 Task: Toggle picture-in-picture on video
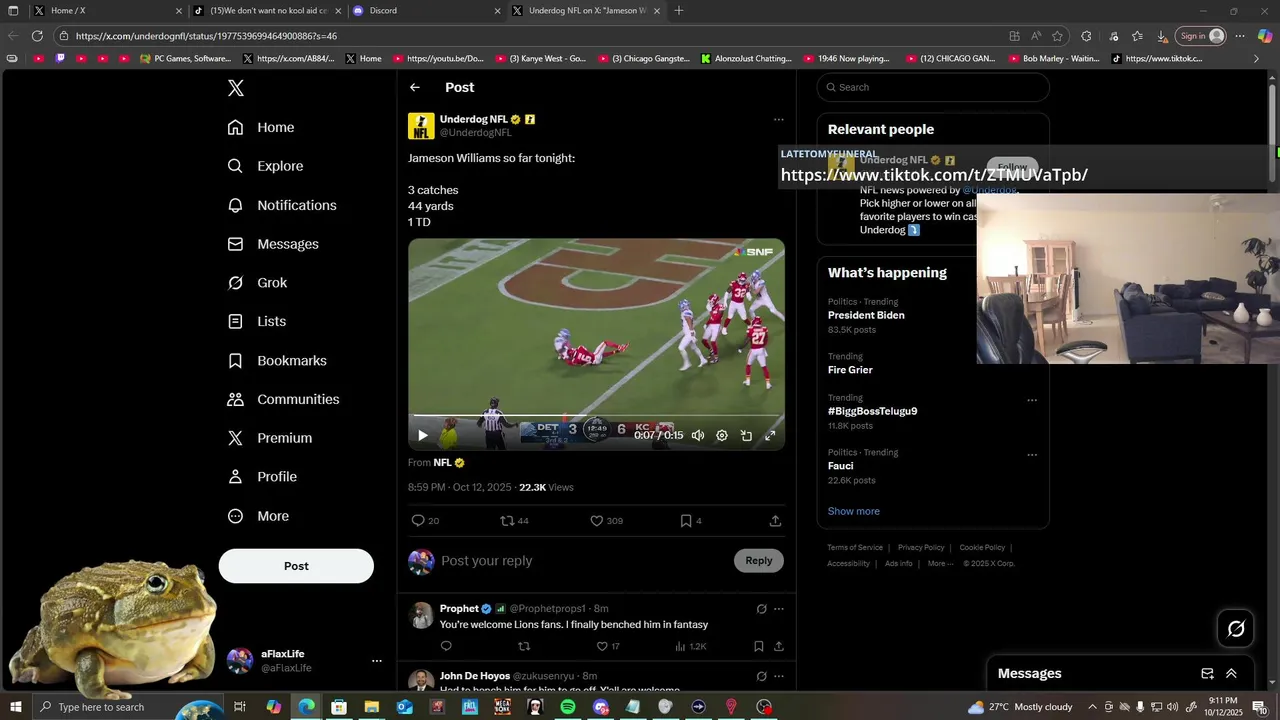[x=746, y=435]
